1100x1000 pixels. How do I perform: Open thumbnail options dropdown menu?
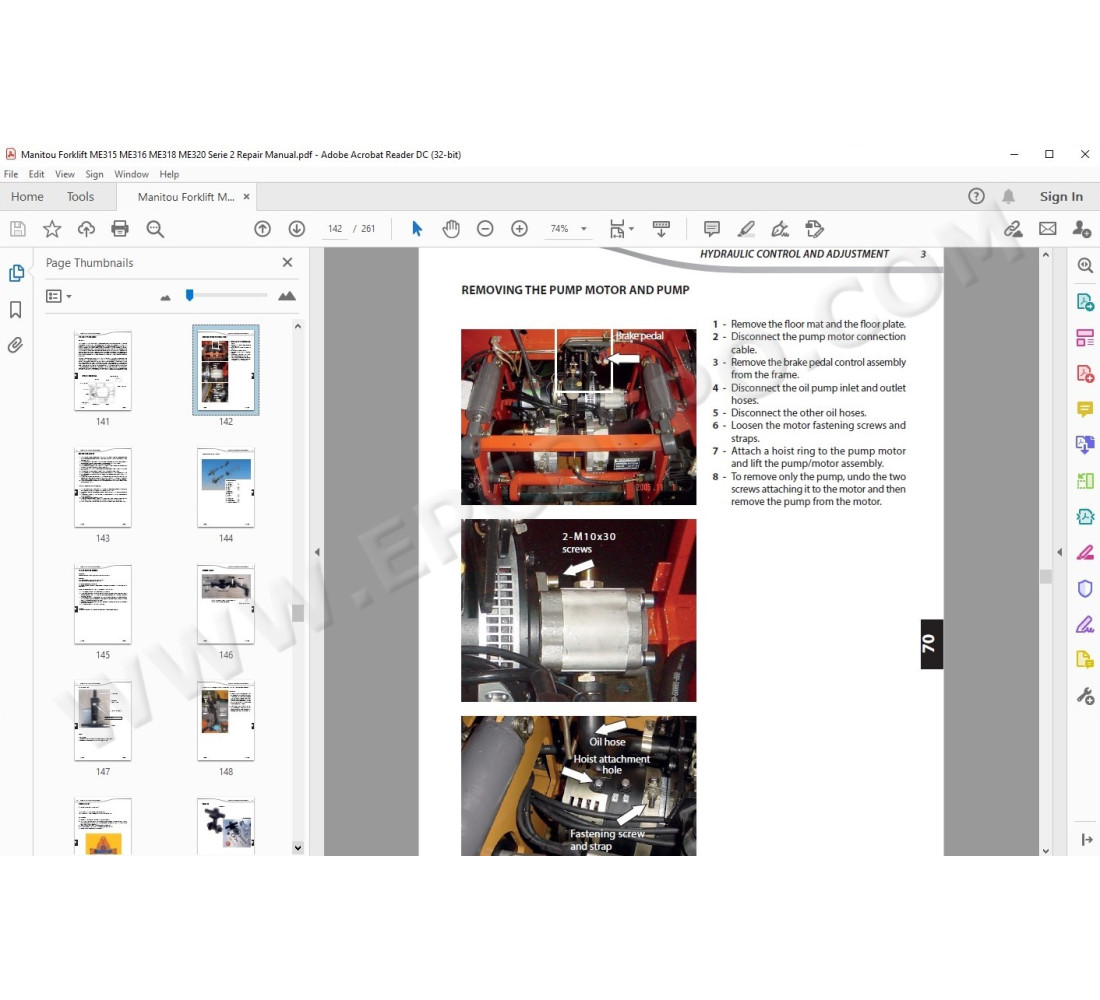(59, 296)
